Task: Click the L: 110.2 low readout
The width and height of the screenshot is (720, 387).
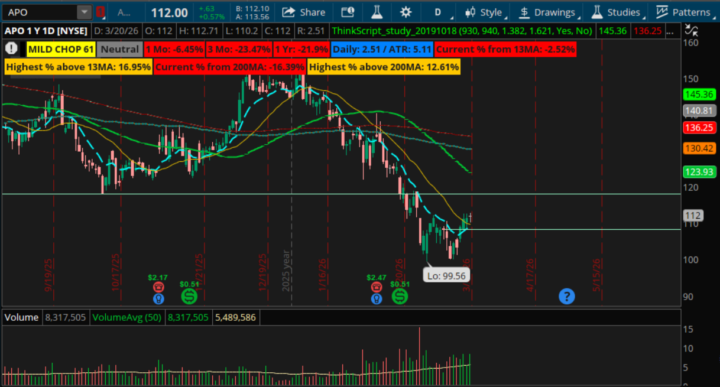Action: click(x=242, y=31)
